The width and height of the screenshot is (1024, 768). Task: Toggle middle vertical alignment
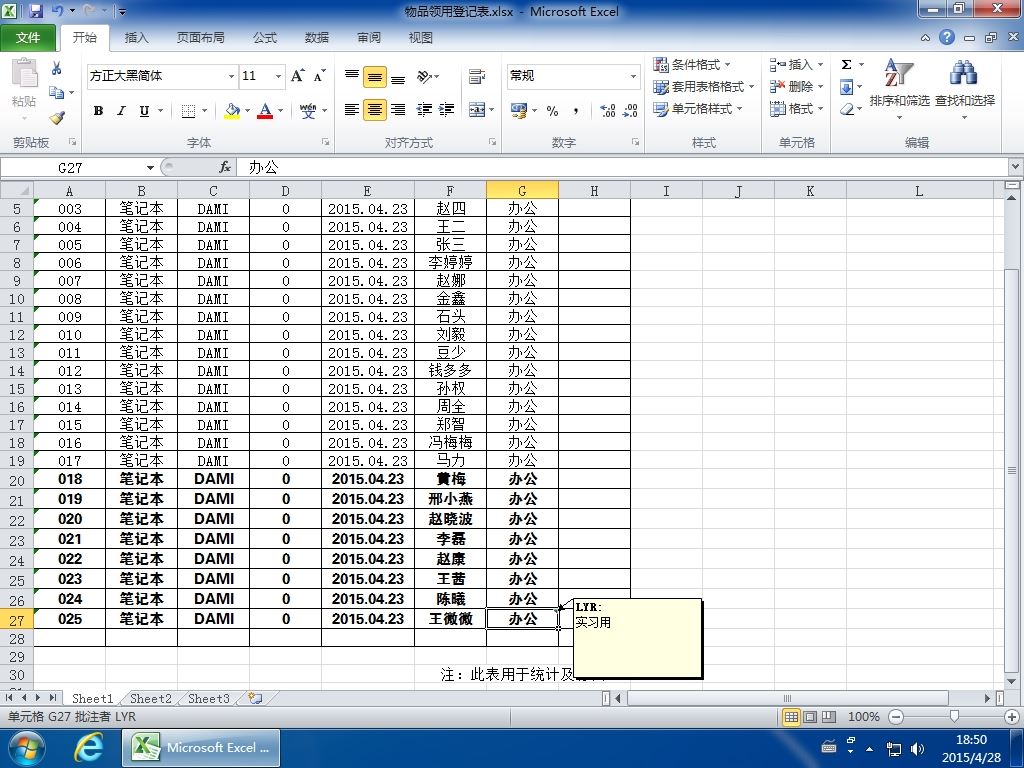point(374,76)
